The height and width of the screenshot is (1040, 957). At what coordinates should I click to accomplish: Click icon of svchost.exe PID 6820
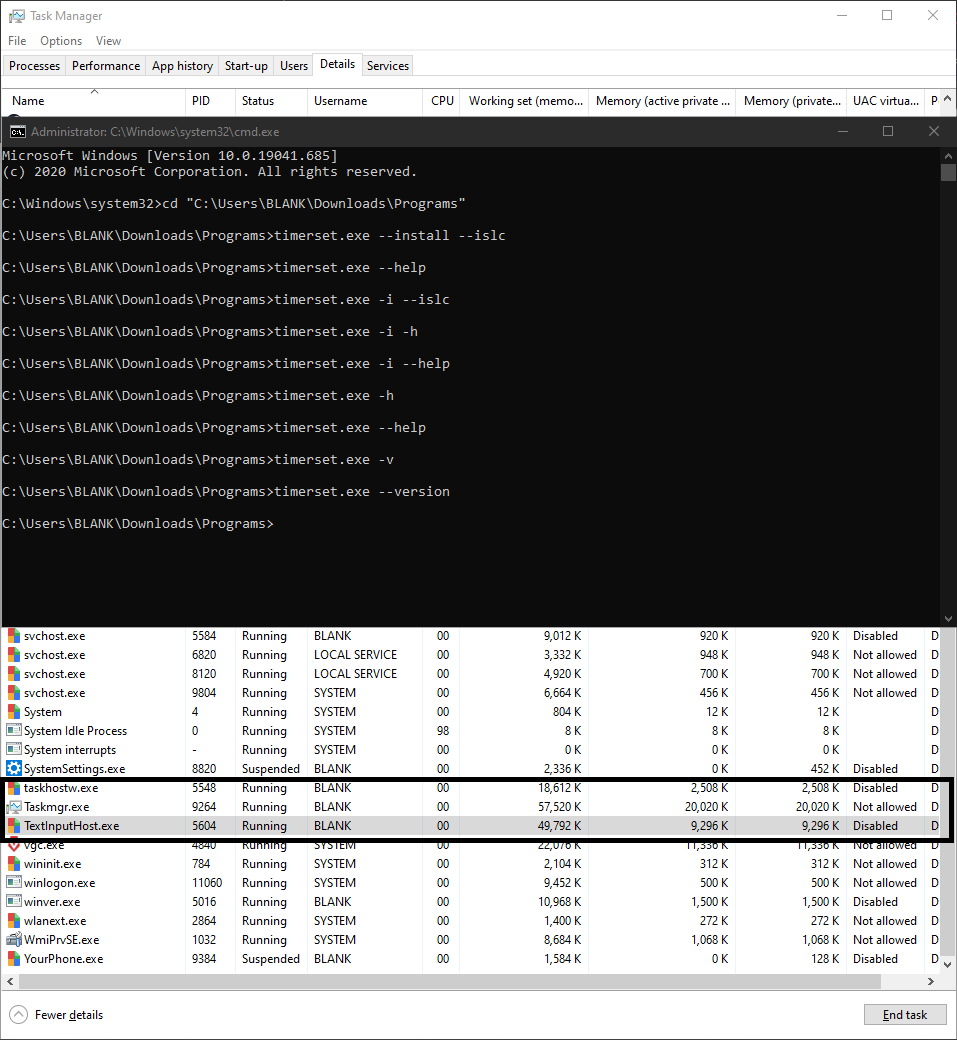(13, 655)
